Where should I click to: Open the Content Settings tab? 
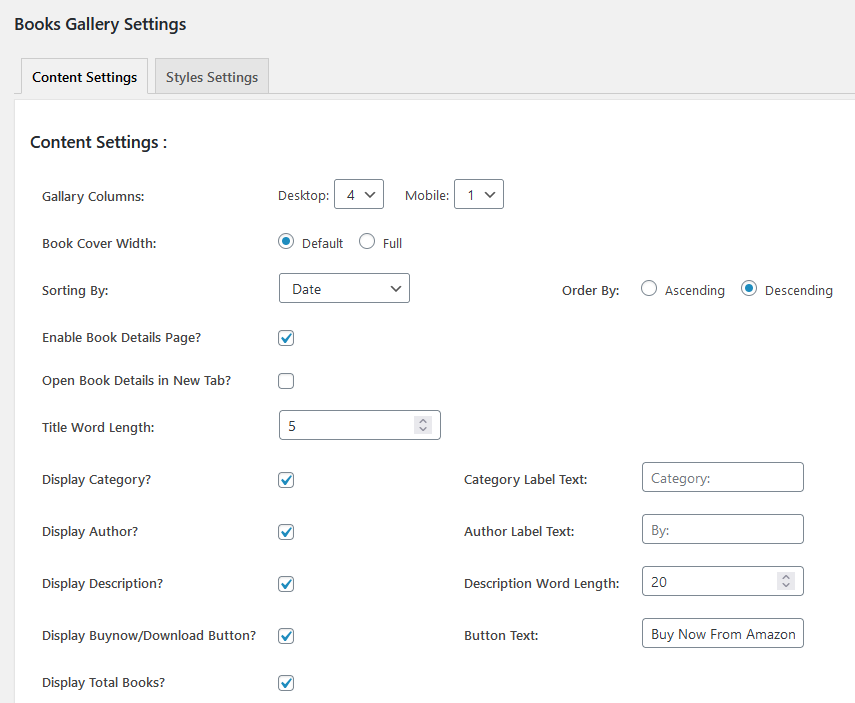[85, 76]
